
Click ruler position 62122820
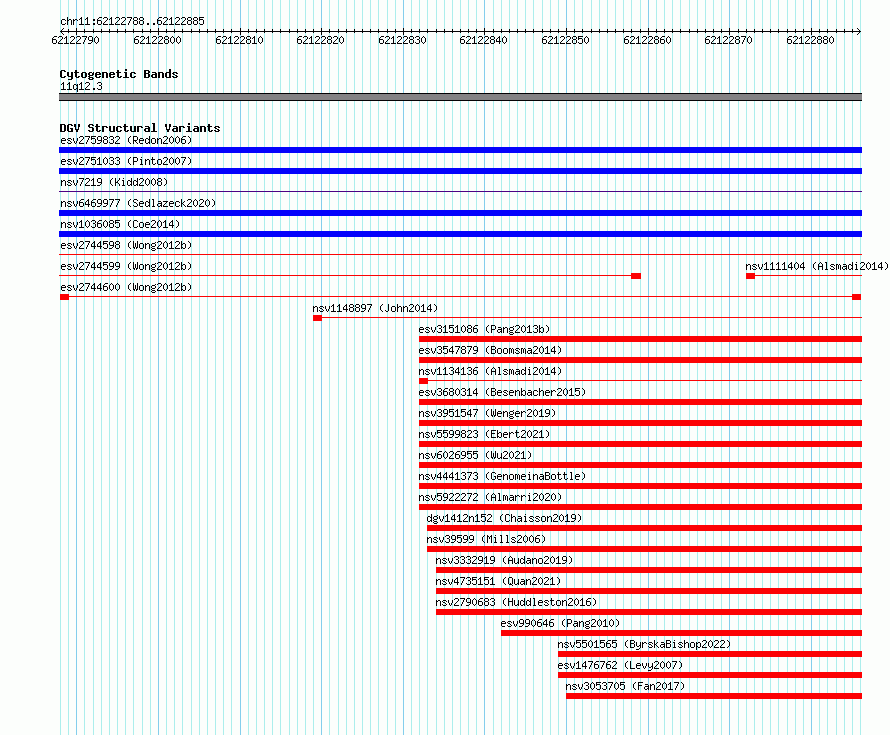click(x=321, y=40)
